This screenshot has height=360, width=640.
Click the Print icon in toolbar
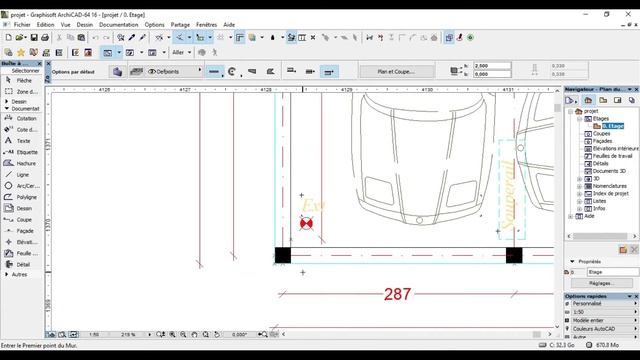45,38
